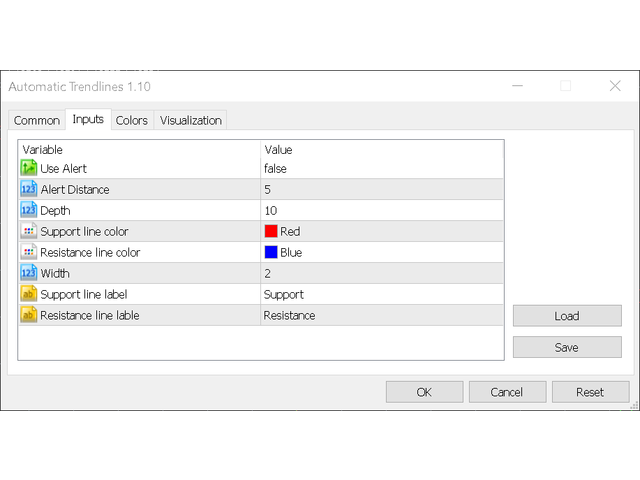The image size is (640, 480).
Task: Edit the Depth value 10
Action: [x=382, y=210]
